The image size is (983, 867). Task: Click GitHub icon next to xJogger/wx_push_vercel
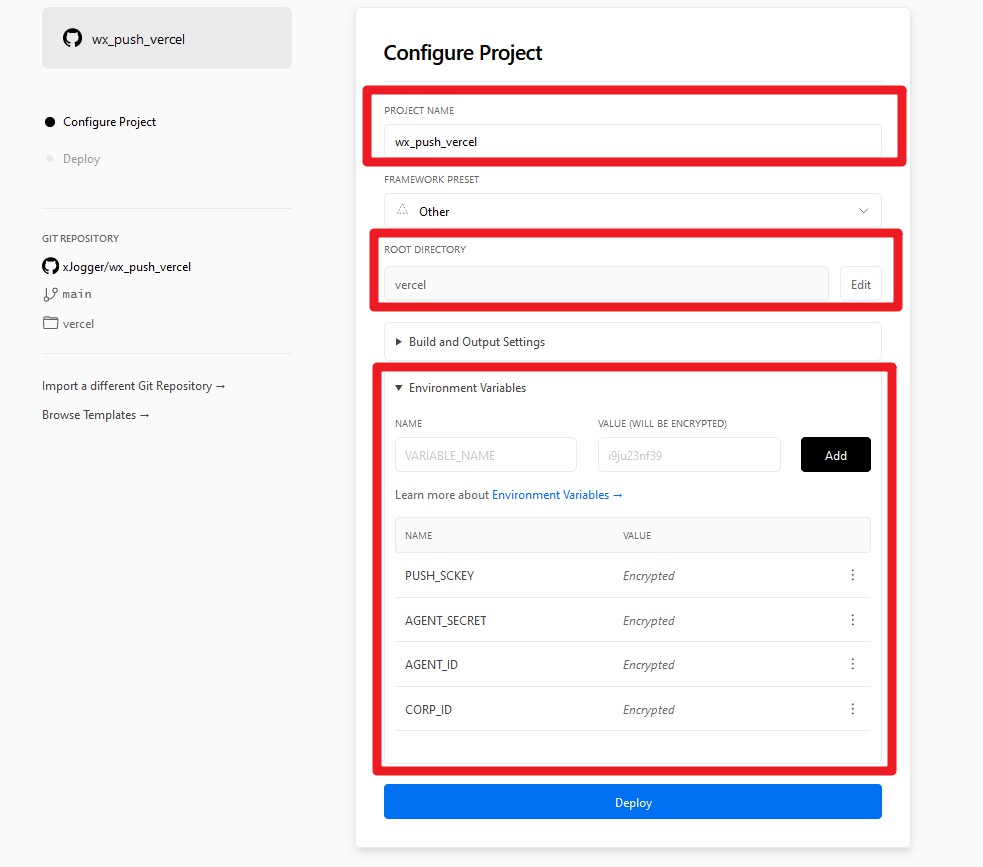(50, 266)
